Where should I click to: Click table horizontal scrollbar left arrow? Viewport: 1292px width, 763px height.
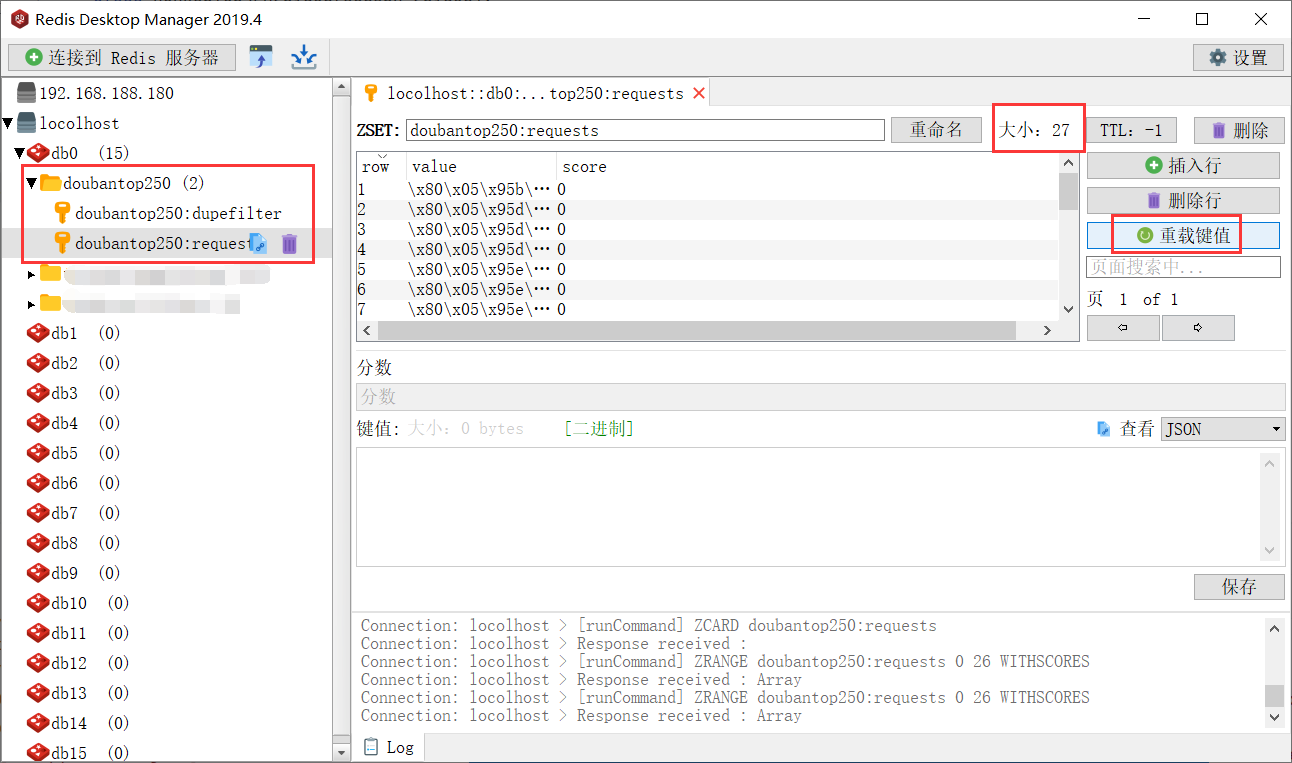(x=367, y=330)
